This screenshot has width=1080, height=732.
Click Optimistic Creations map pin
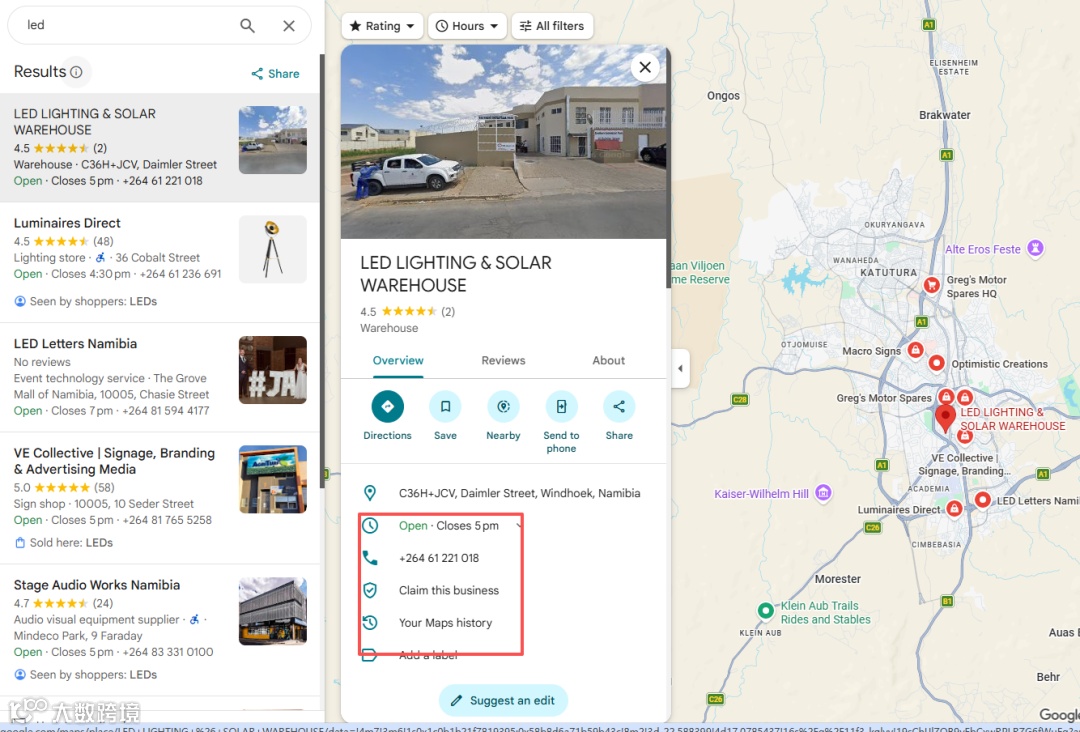coord(936,363)
